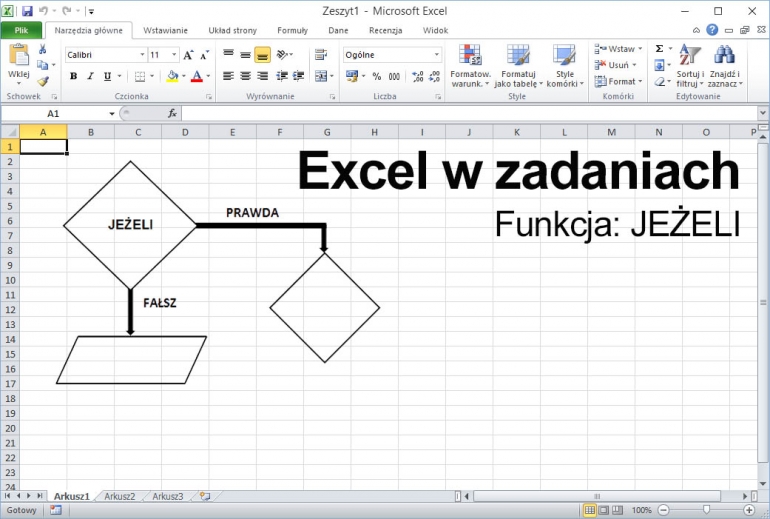Click Znajdź i zaznacz binoculars button
770x519 pixels.
pyautogui.click(x=725, y=66)
